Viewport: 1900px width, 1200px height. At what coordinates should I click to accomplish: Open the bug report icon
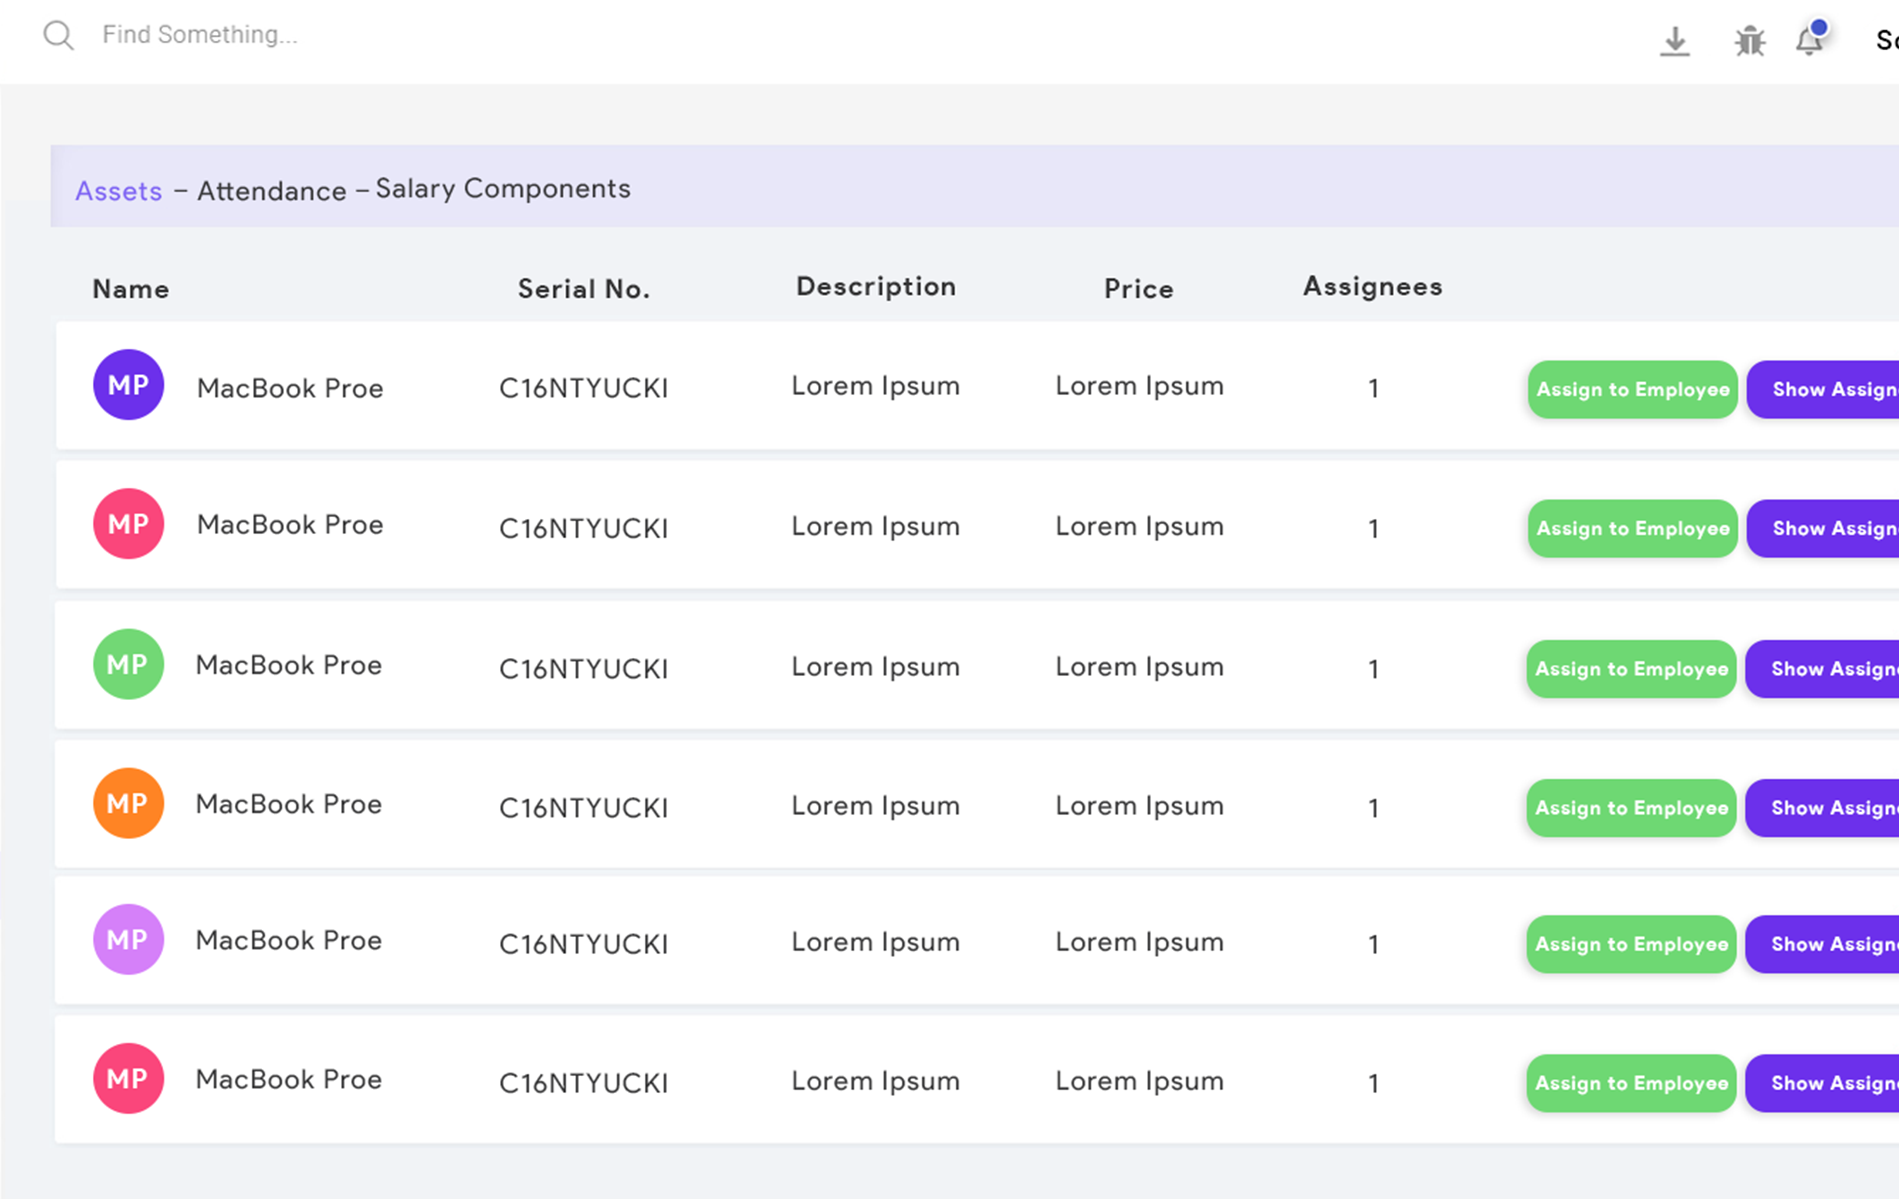tap(1749, 41)
